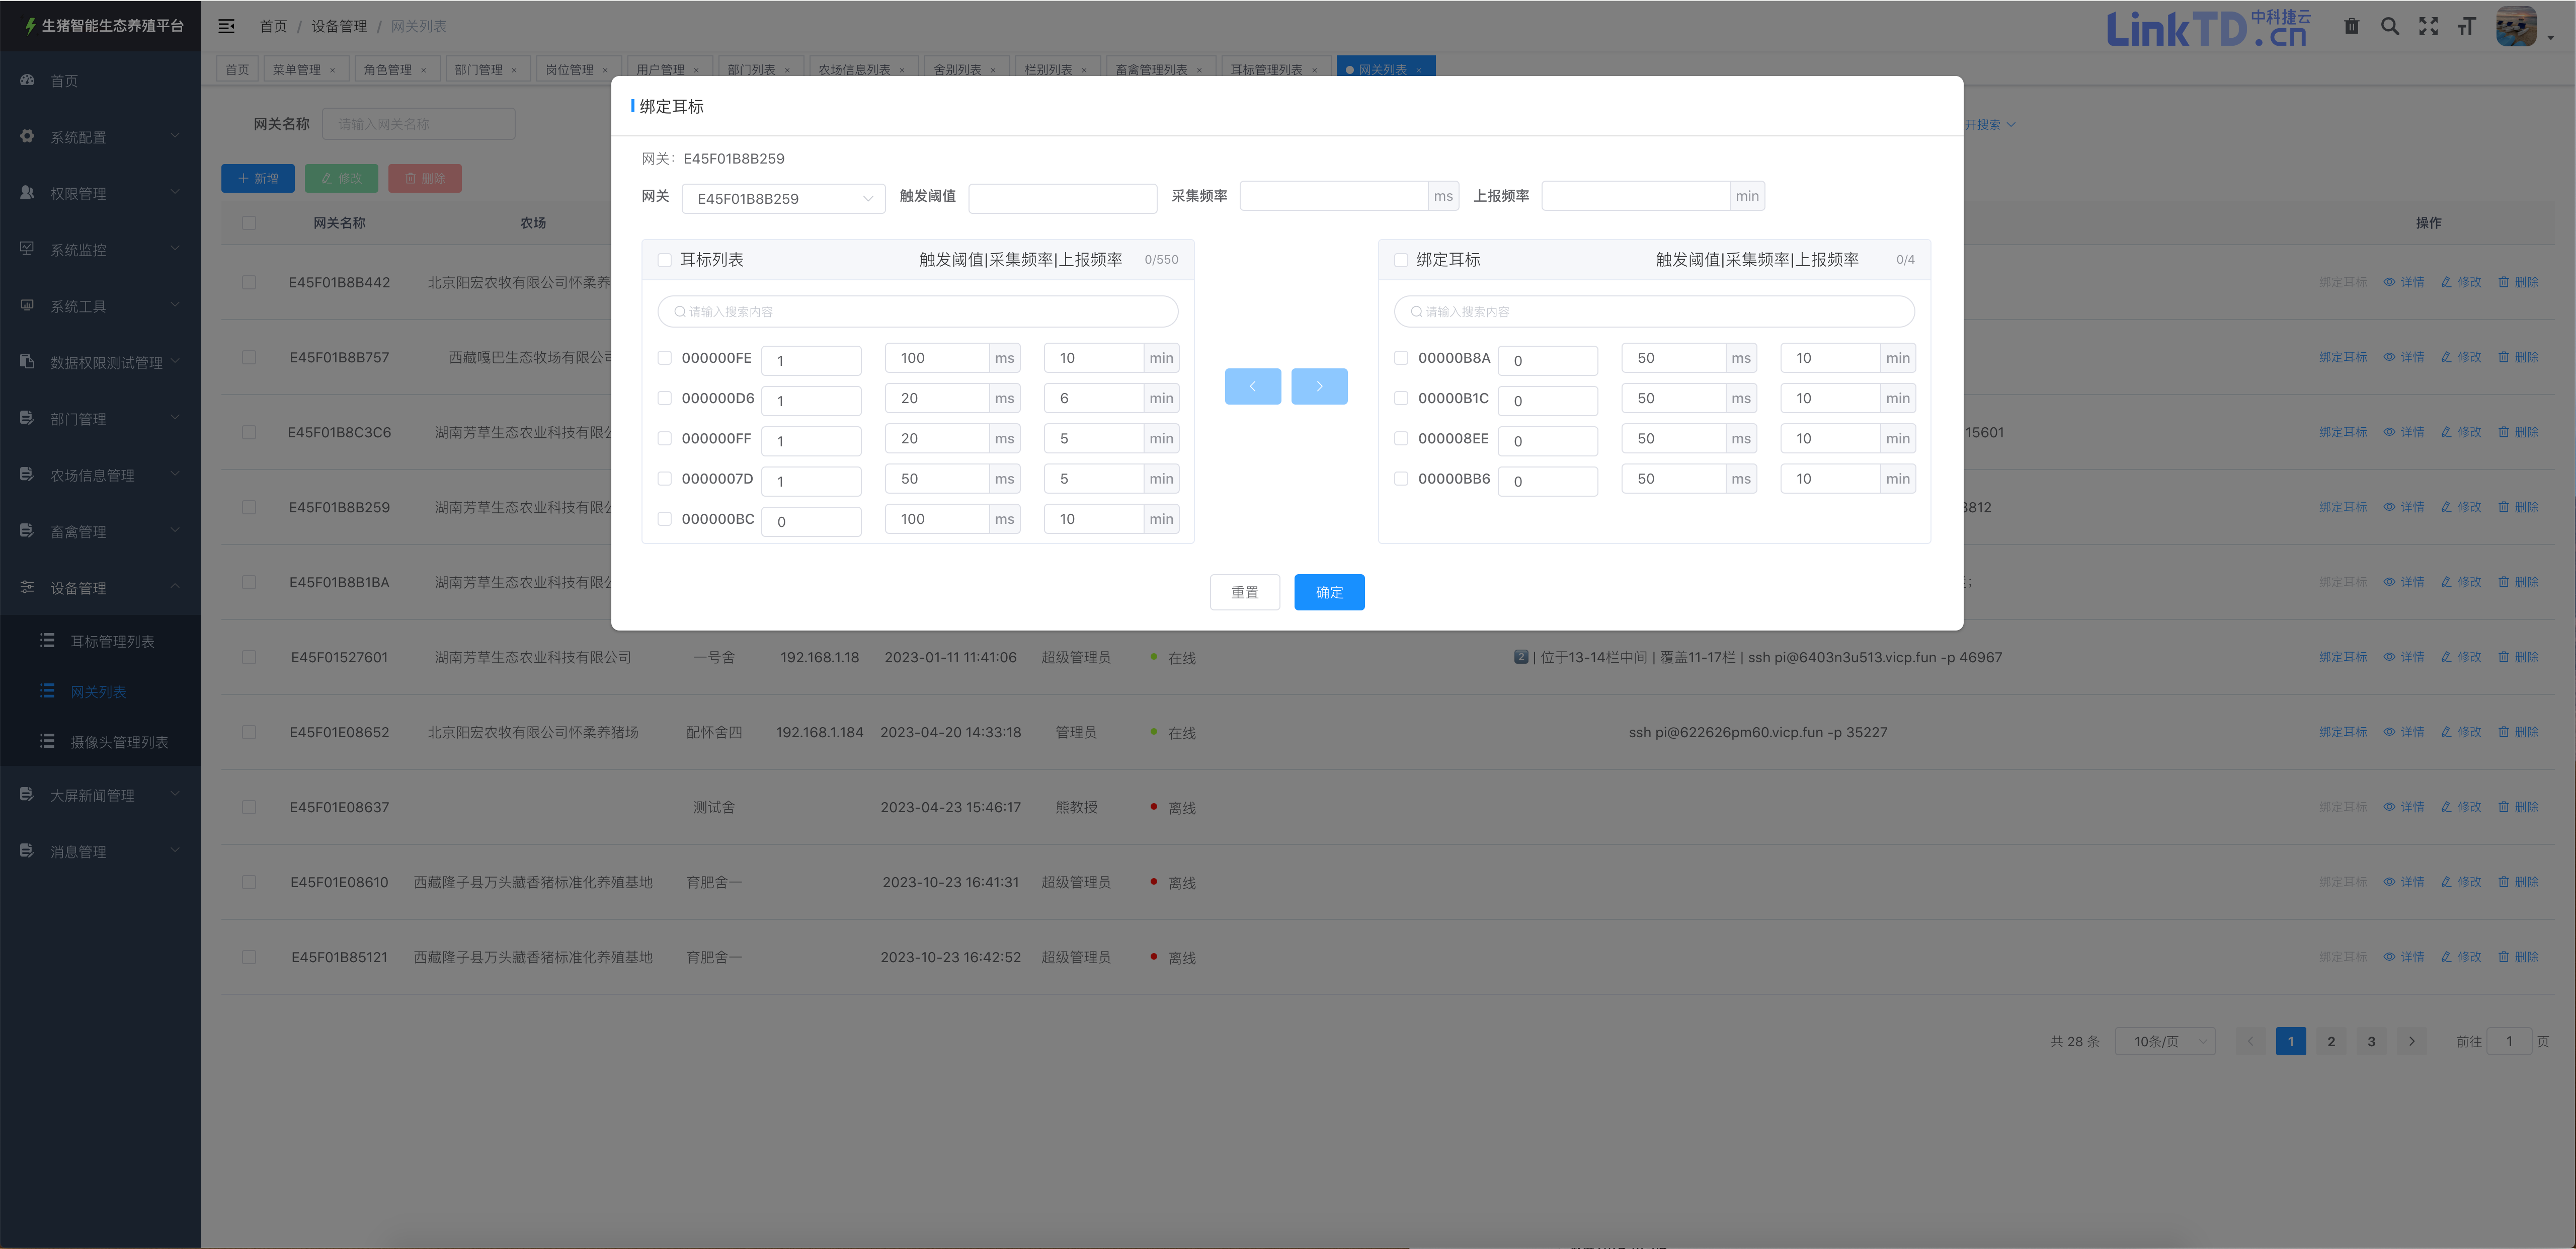This screenshot has width=2576, height=1249.
Task: Switch to the 用户管理 tab
Action: [x=660, y=69]
